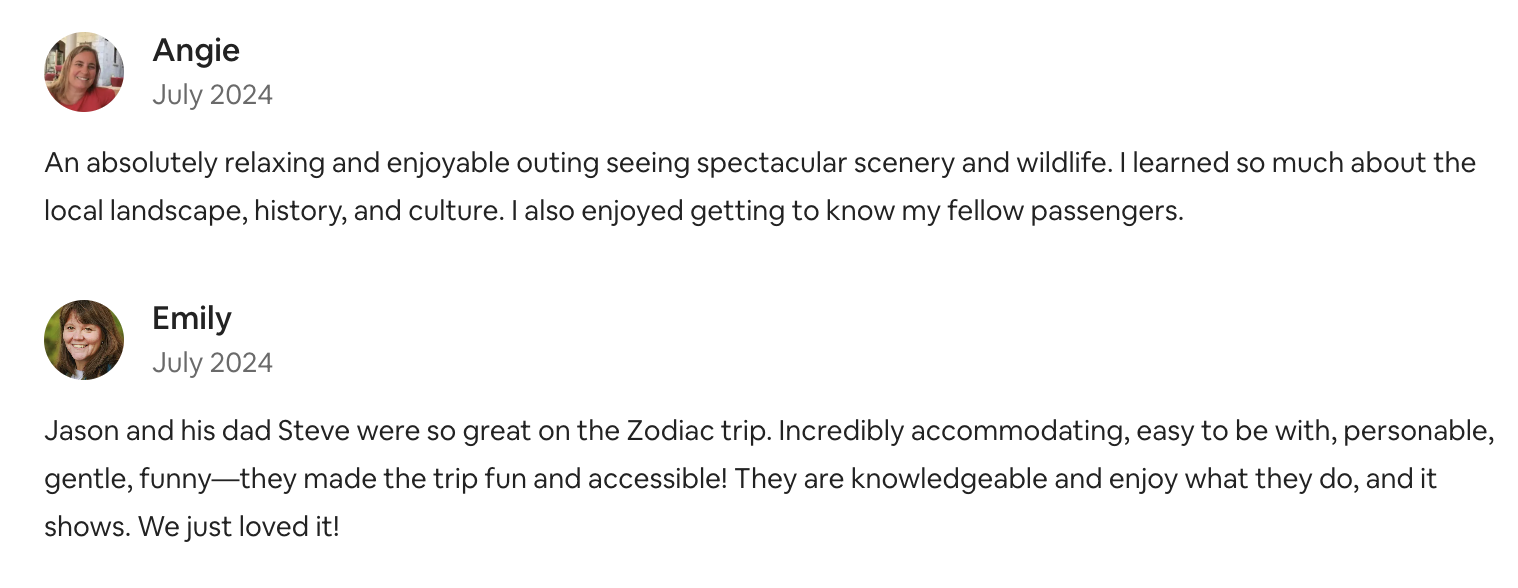The width and height of the screenshot is (1518, 588).
Task: Click the word "passengers" in Angie's review
Action: tap(1115, 211)
